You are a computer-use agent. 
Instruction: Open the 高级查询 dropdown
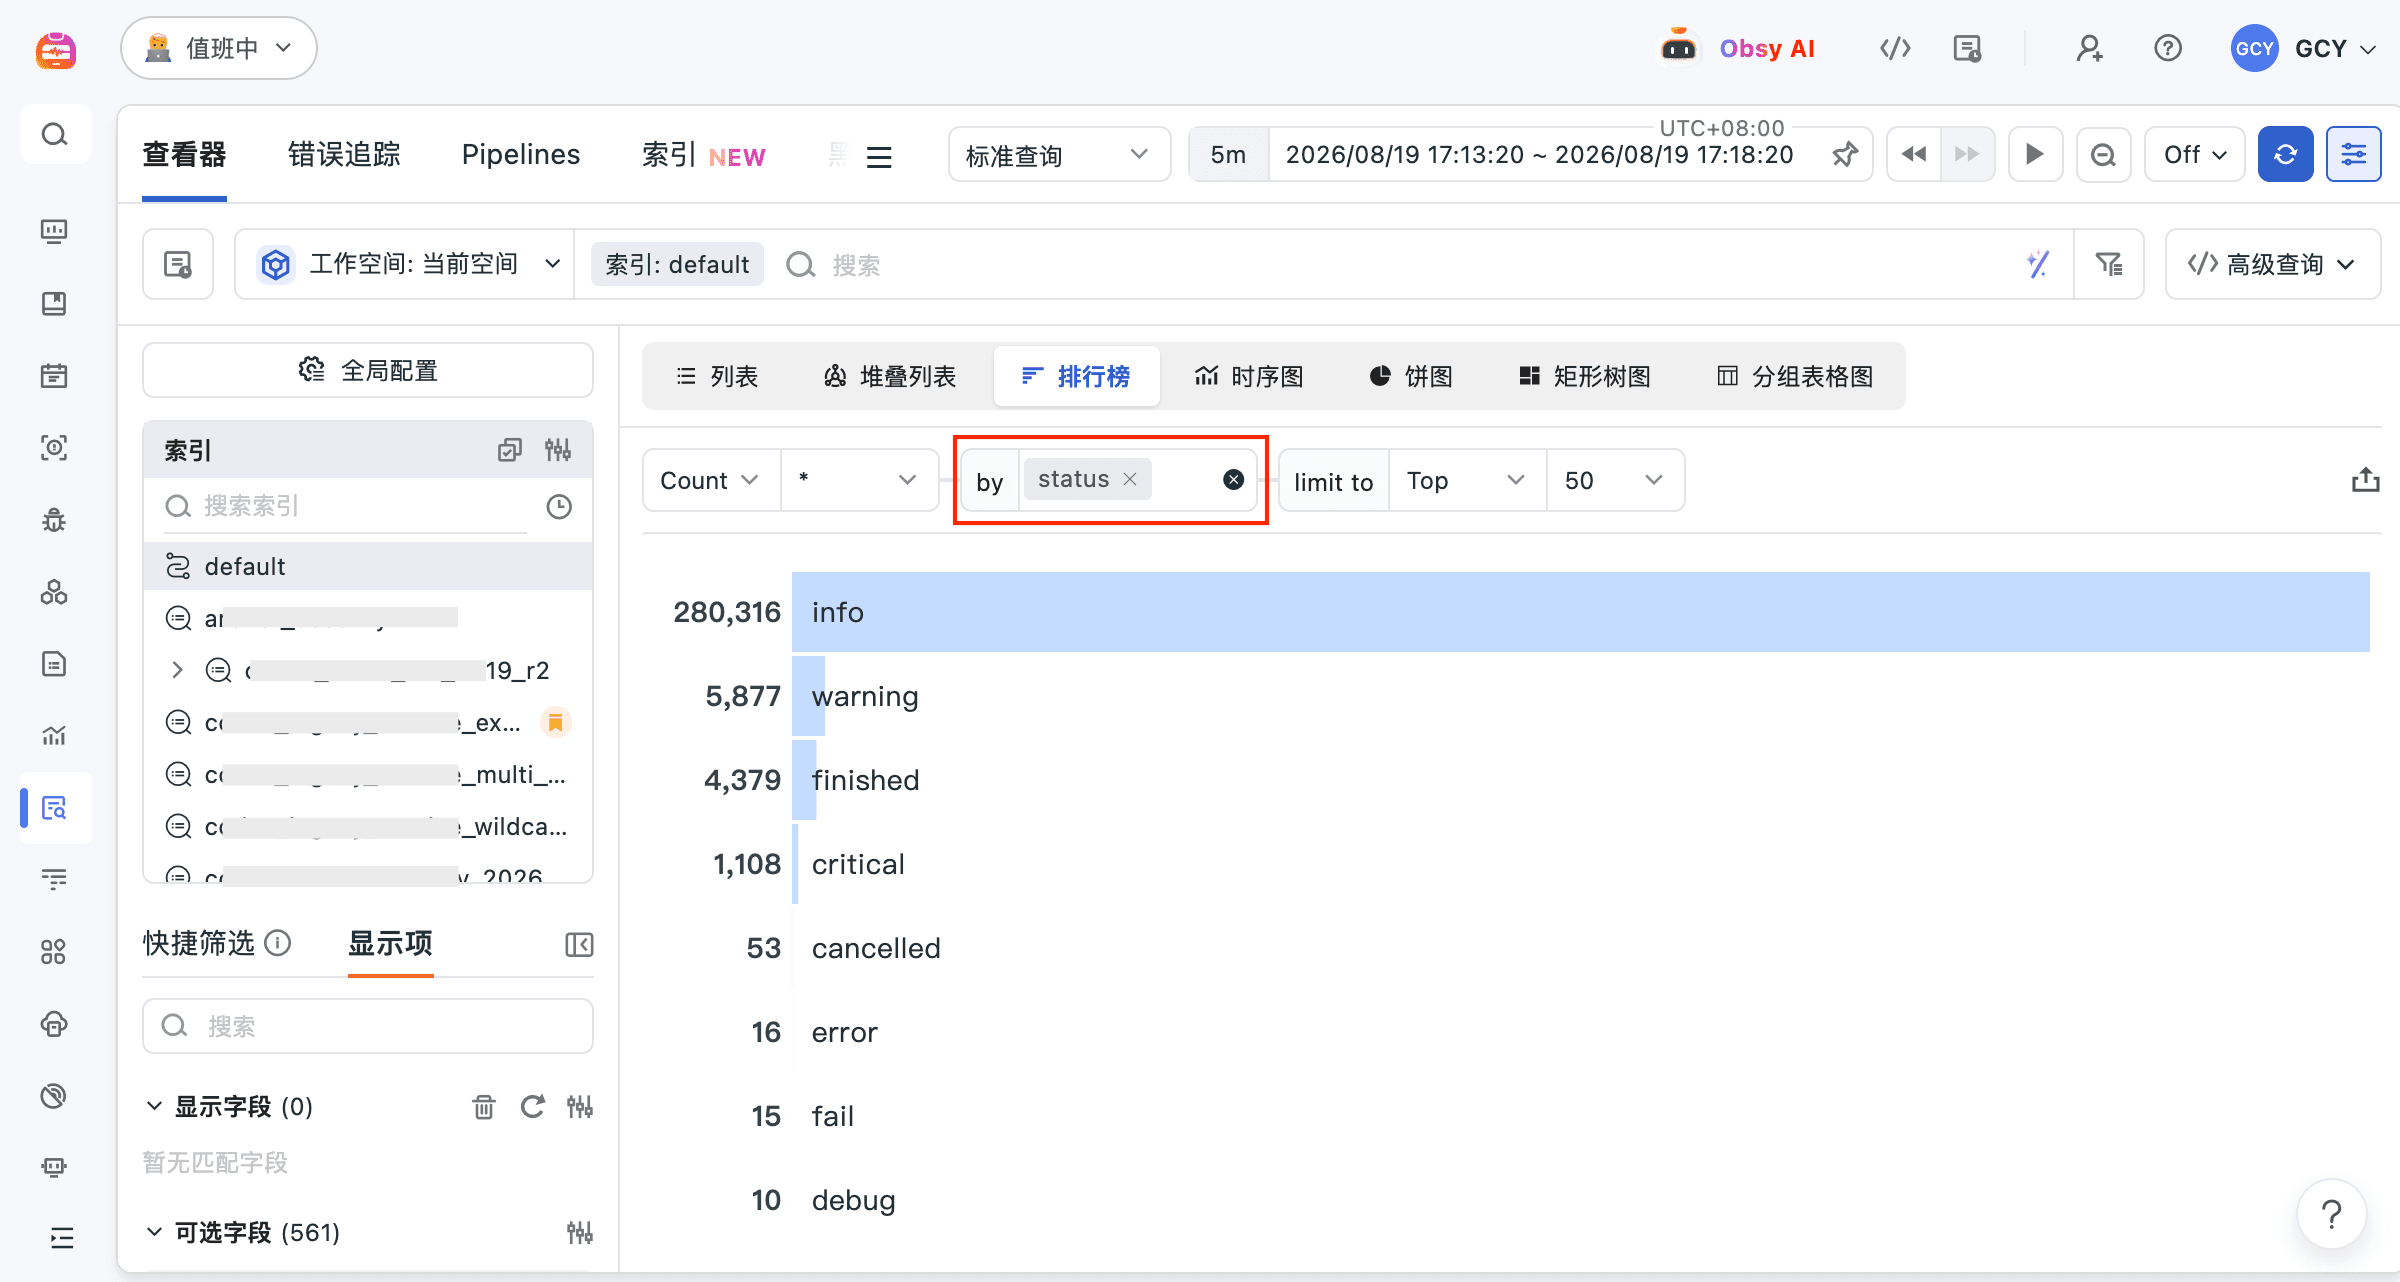pyautogui.click(x=2272, y=264)
